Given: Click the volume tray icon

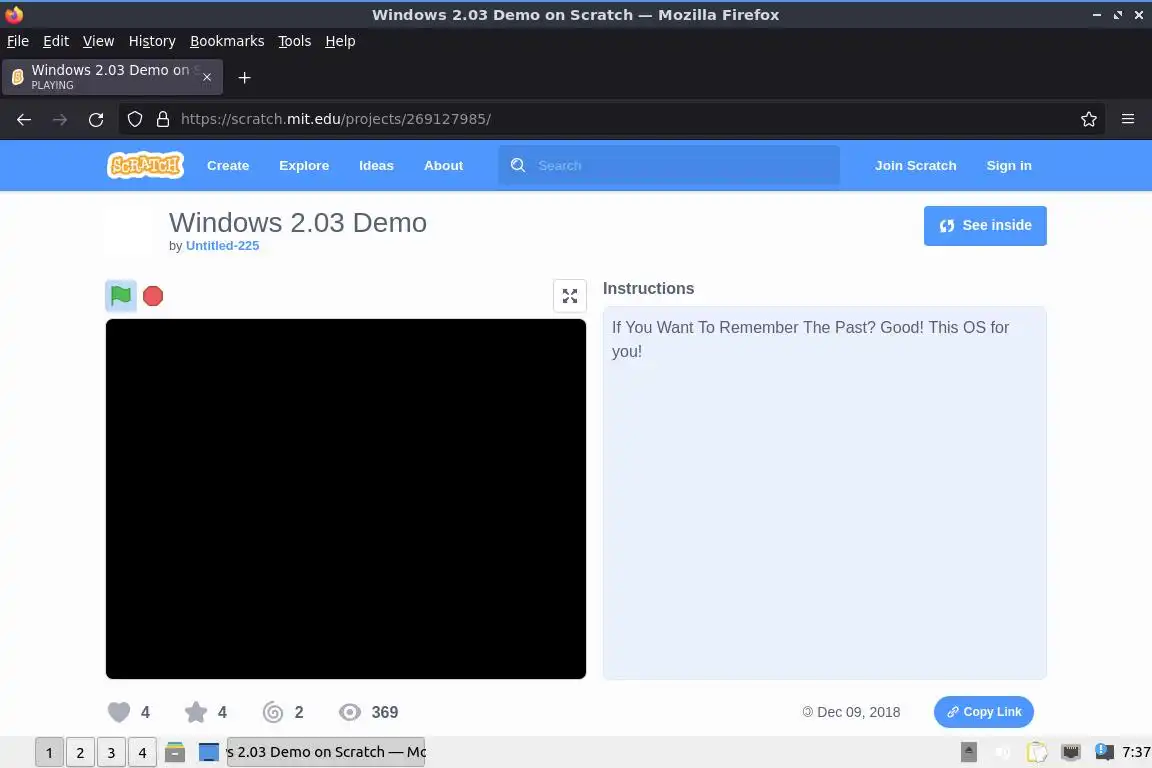Looking at the screenshot, I should (1002, 752).
